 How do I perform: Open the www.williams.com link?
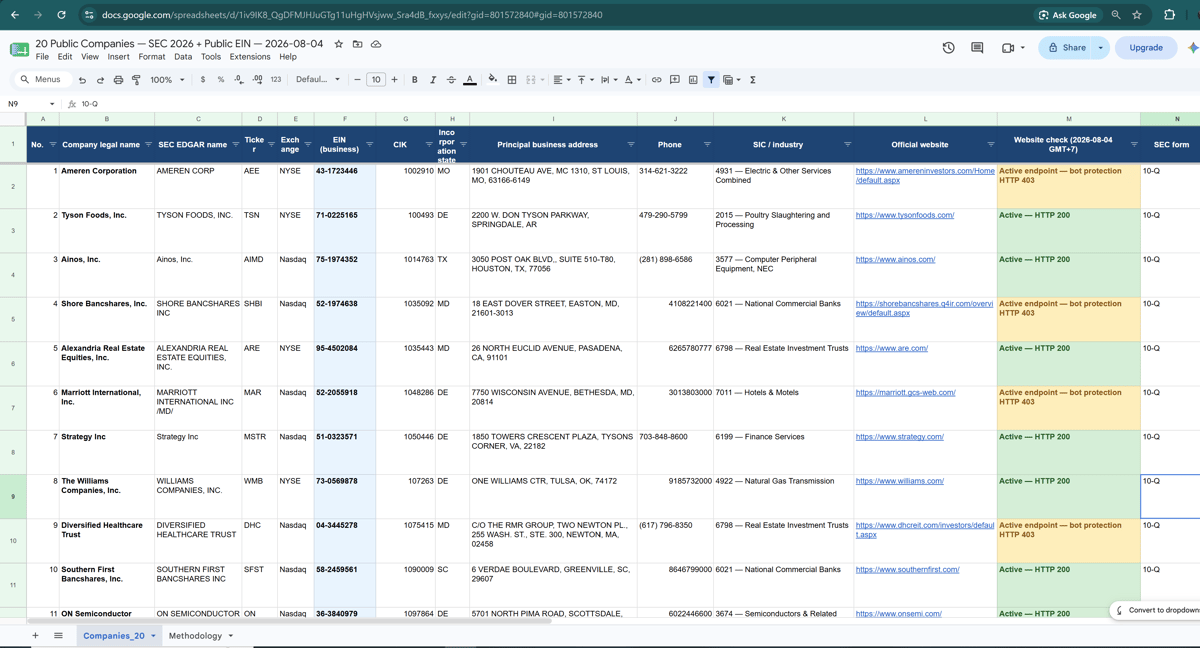900,481
